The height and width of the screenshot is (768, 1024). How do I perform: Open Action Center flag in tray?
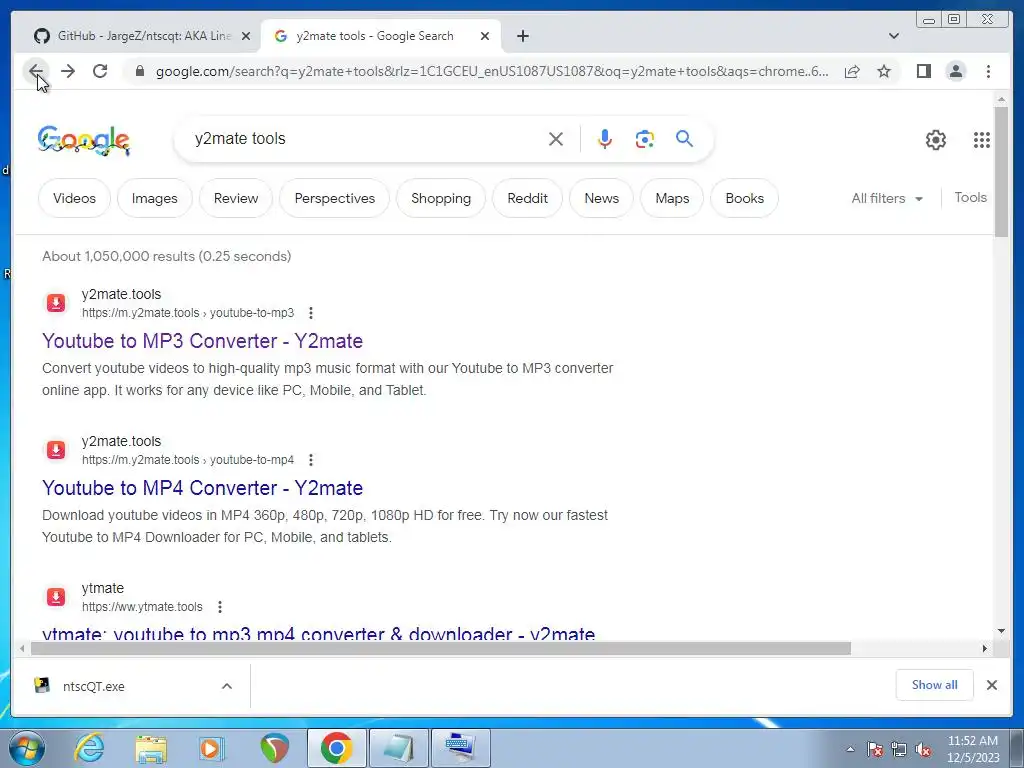(874, 750)
